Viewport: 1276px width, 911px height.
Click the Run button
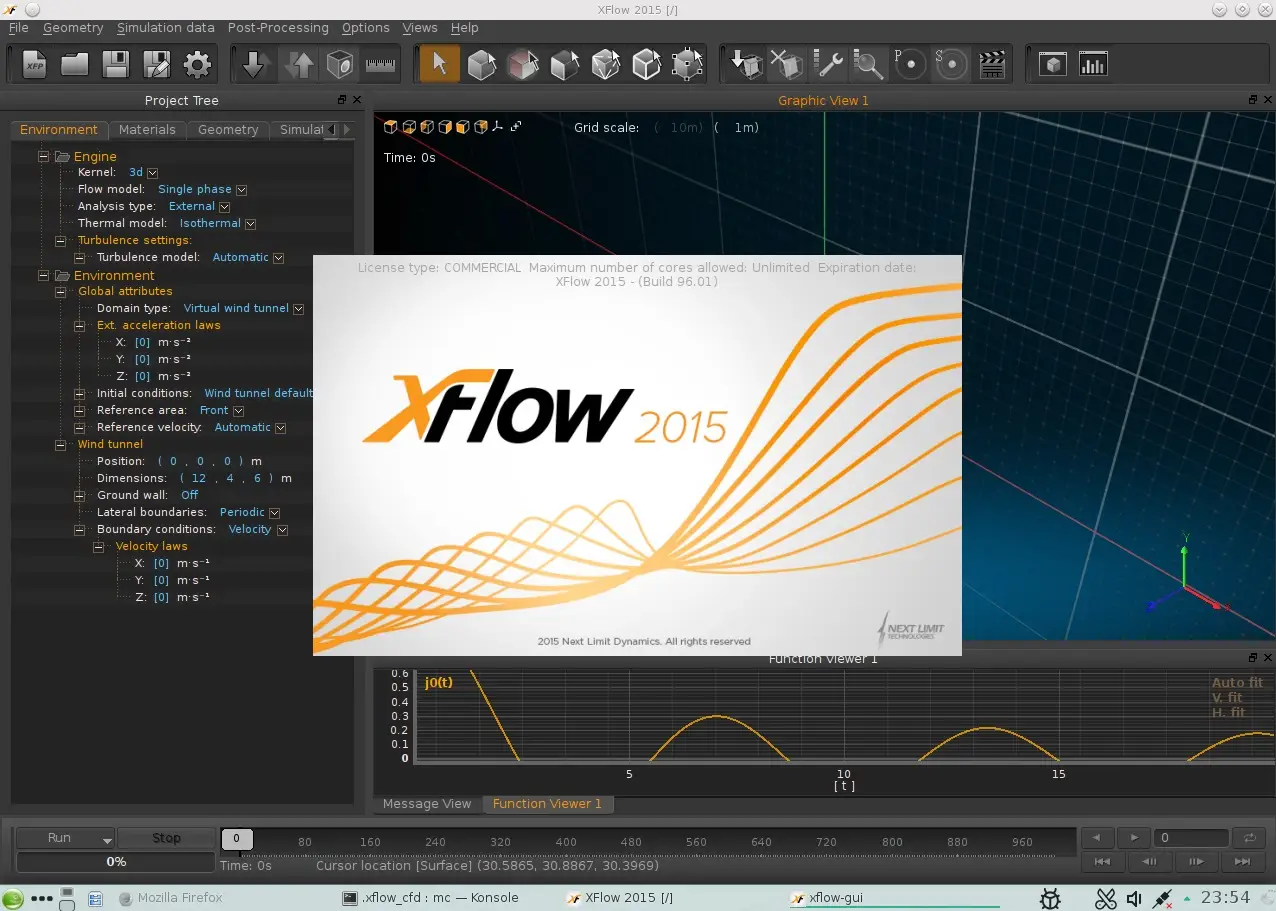[x=66, y=838]
